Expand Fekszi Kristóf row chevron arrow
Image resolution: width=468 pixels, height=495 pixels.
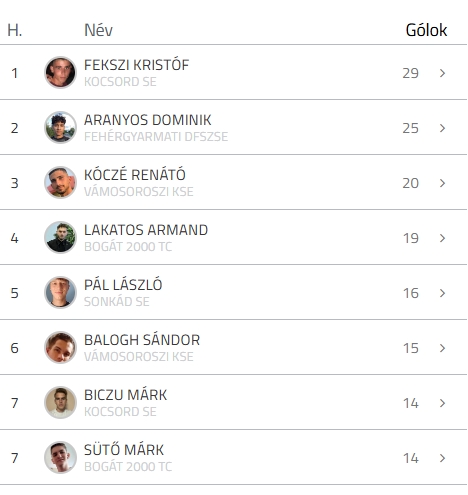click(442, 73)
